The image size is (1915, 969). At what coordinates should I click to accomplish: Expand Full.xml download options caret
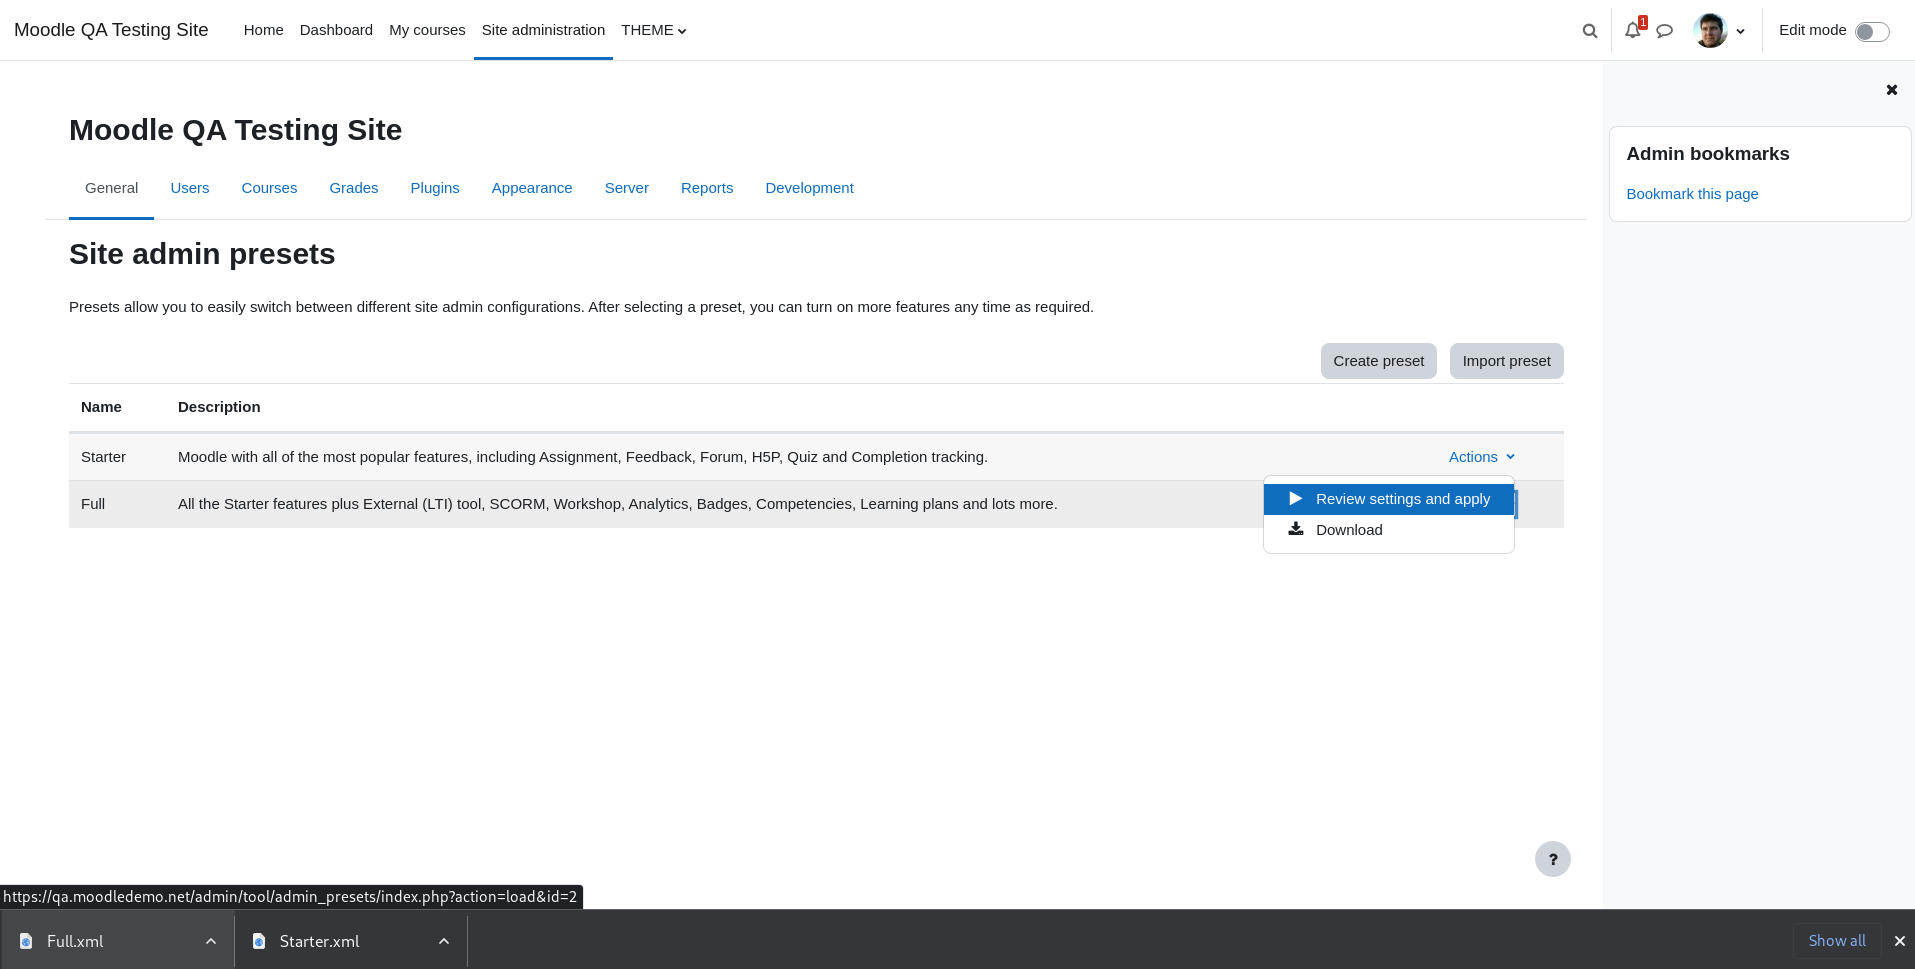click(x=211, y=941)
